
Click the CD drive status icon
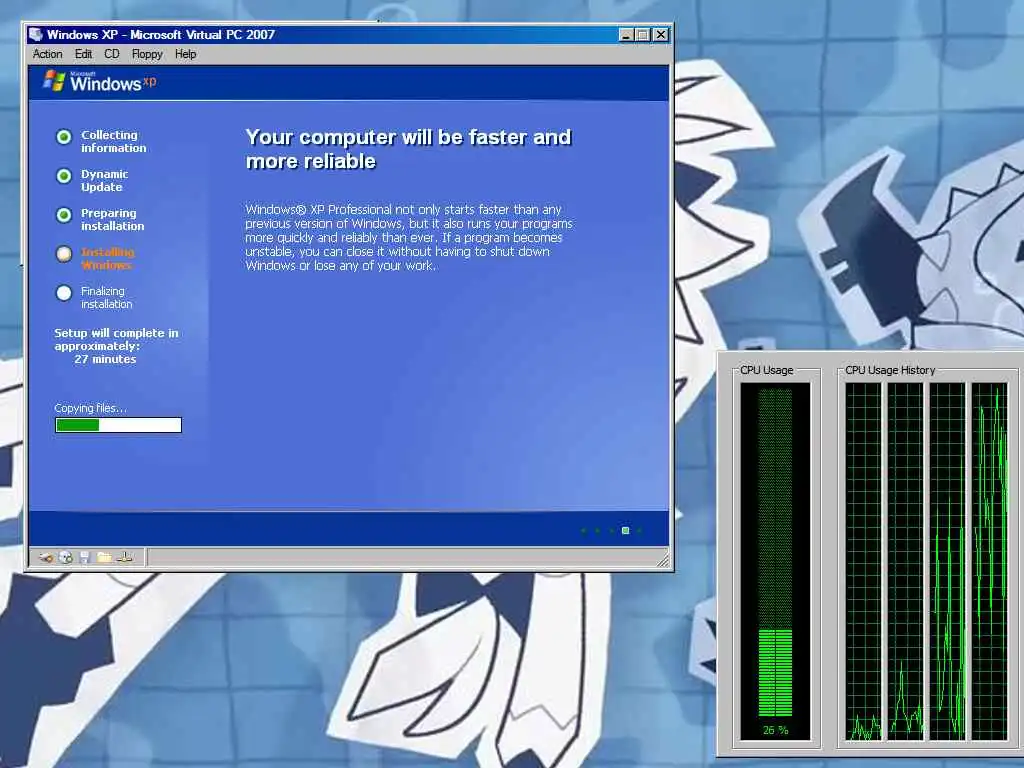click(66, 557)
